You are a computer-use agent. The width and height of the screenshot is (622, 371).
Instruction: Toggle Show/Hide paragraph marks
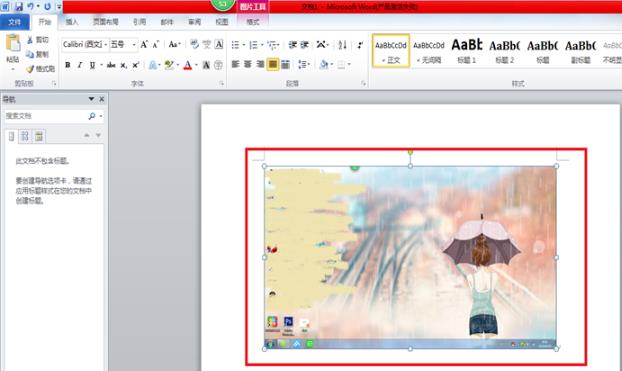click(x=360, y=45)
